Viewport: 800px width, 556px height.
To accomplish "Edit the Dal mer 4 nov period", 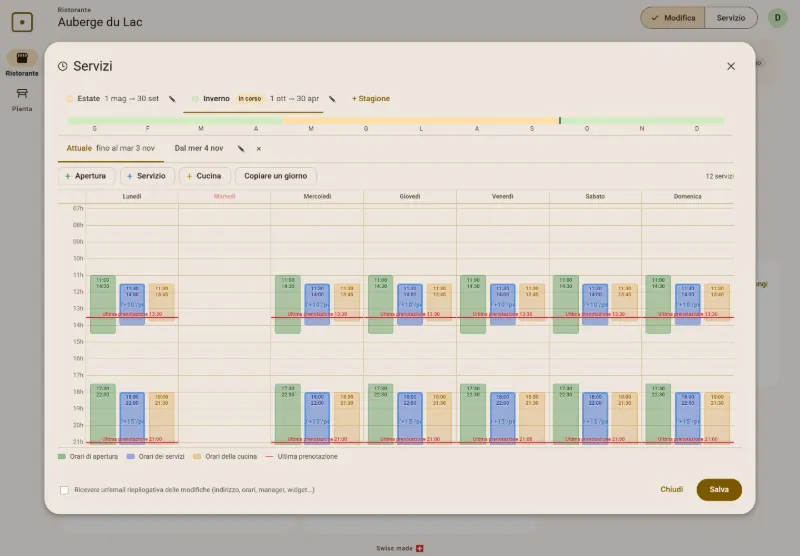I will (x=241, y=149).
